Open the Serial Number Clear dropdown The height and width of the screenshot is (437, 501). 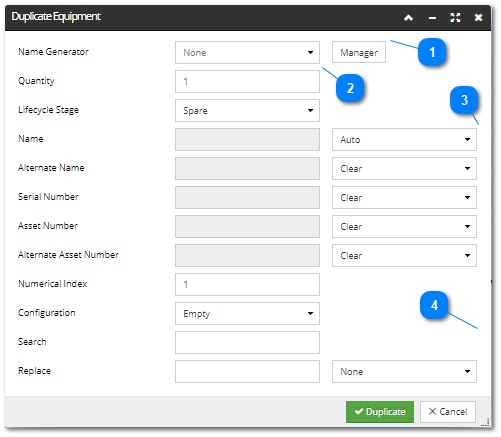click(x=404, y=197)
